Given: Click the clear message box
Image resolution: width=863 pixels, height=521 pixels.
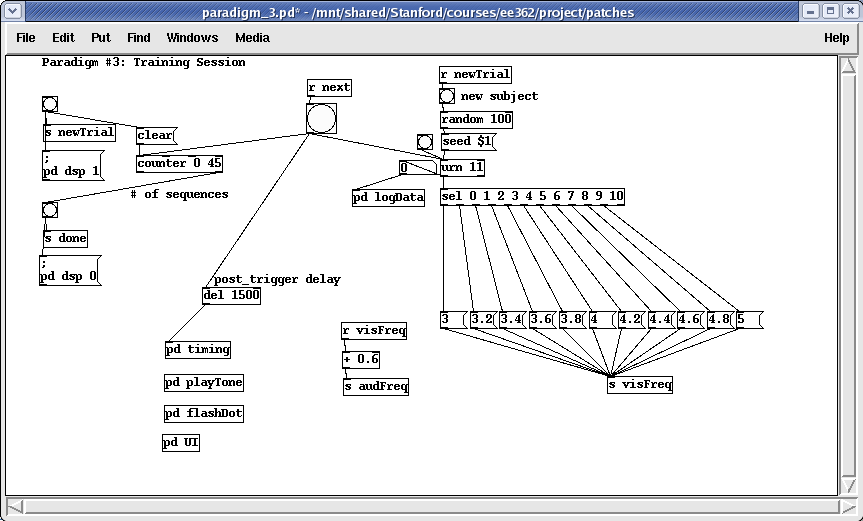Looking at the screenshot, I should [155, 136].
